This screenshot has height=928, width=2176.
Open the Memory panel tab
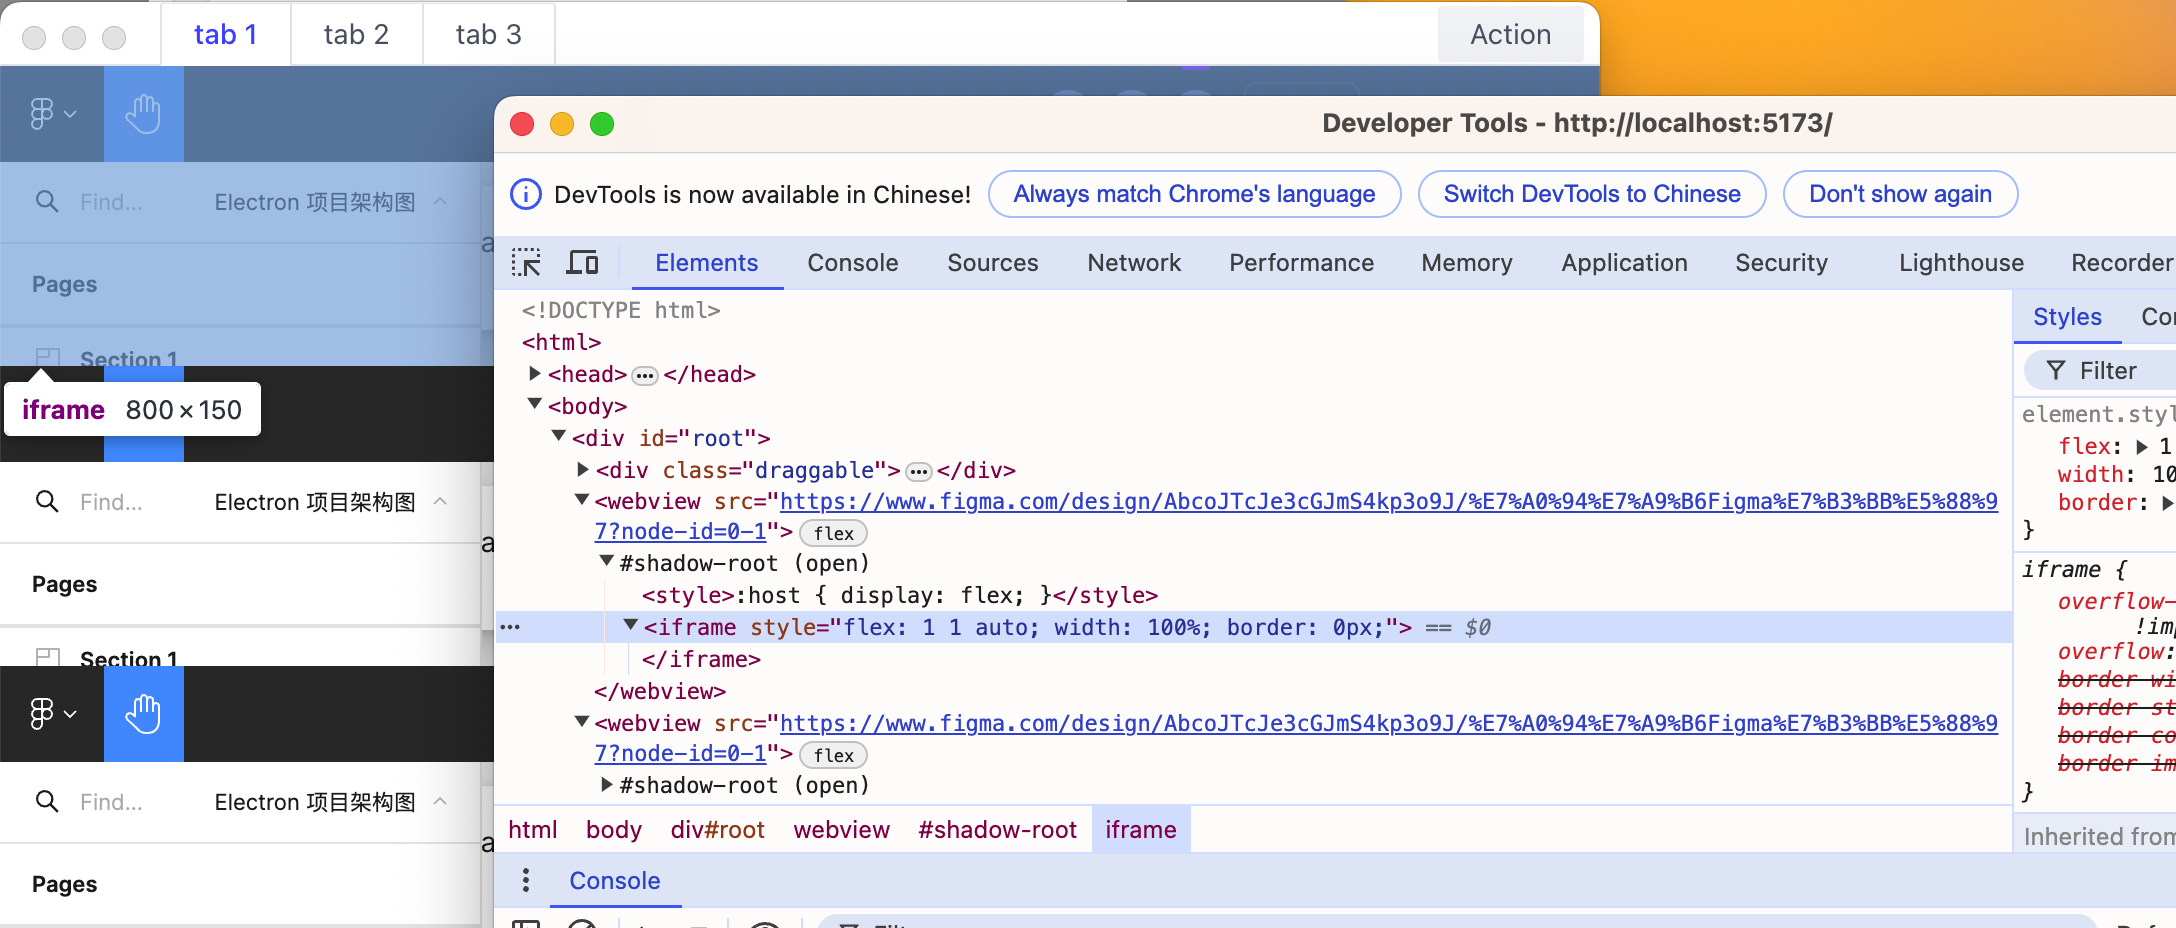pyautogui.click(x=1467, y=263)
